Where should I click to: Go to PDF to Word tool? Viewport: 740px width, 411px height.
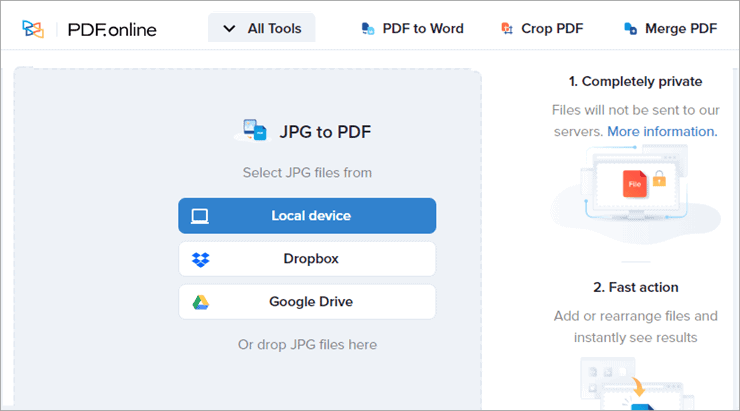point(423,29)
